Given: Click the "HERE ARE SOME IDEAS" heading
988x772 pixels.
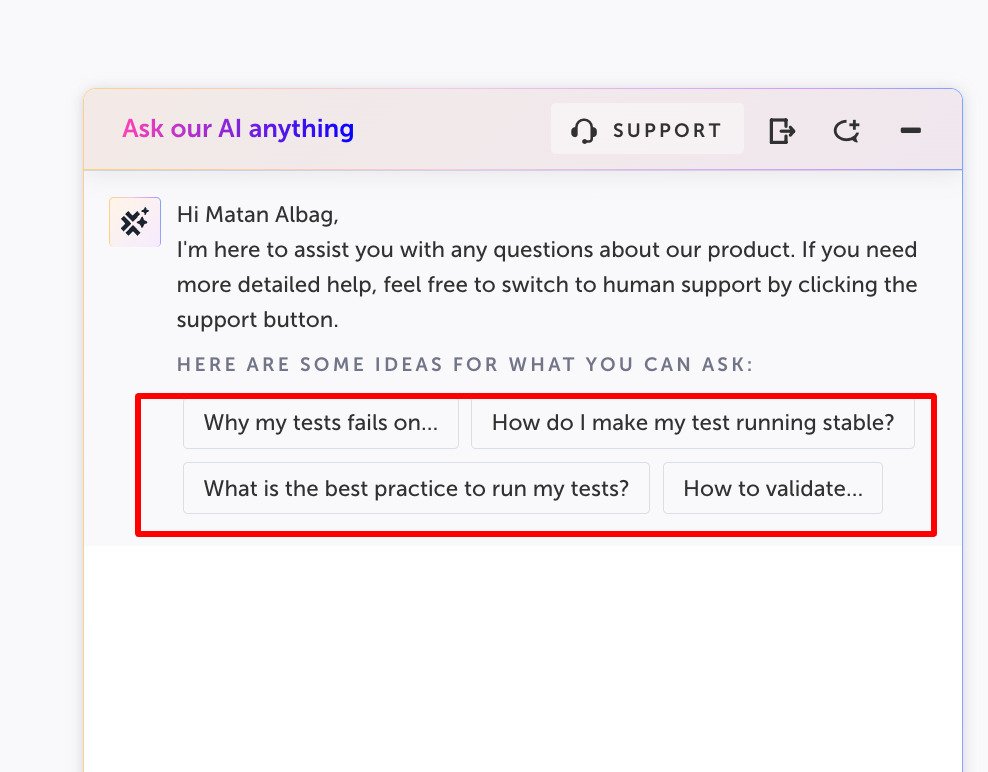Looking at the screenshot, I should 465,364.
